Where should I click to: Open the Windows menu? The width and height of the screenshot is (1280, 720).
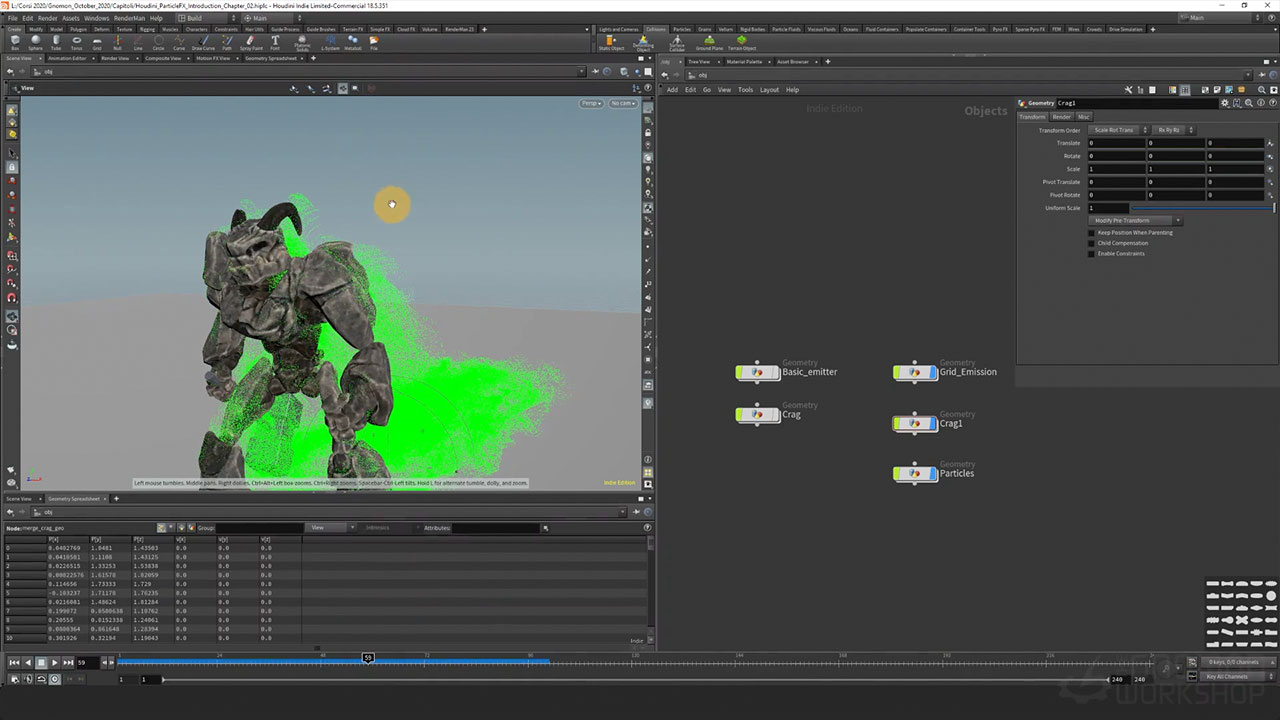tap(97, 18)
